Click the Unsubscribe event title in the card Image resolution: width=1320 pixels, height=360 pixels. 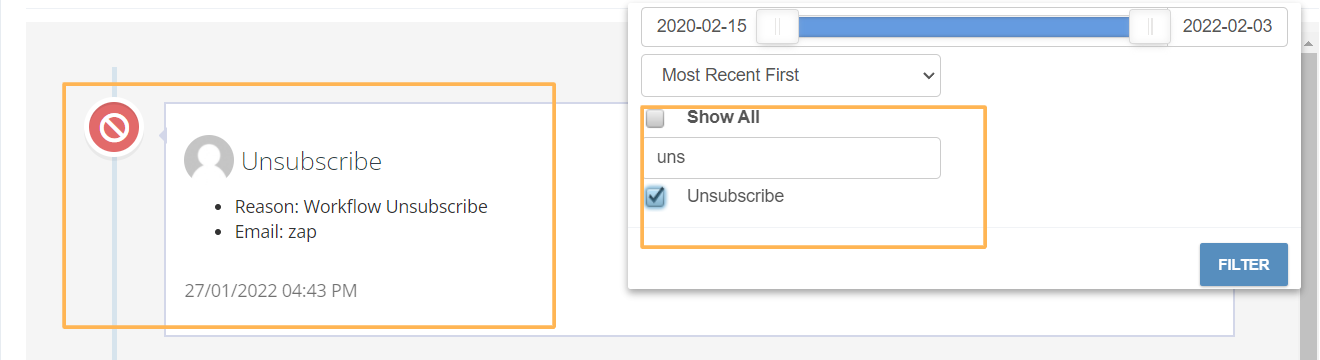(312, 161)
